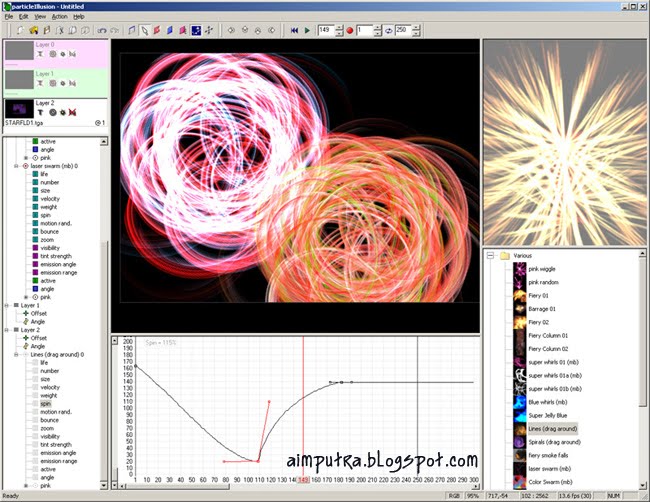
Task: Click the loop icon beside the 250 field
Action: [388, 30]
